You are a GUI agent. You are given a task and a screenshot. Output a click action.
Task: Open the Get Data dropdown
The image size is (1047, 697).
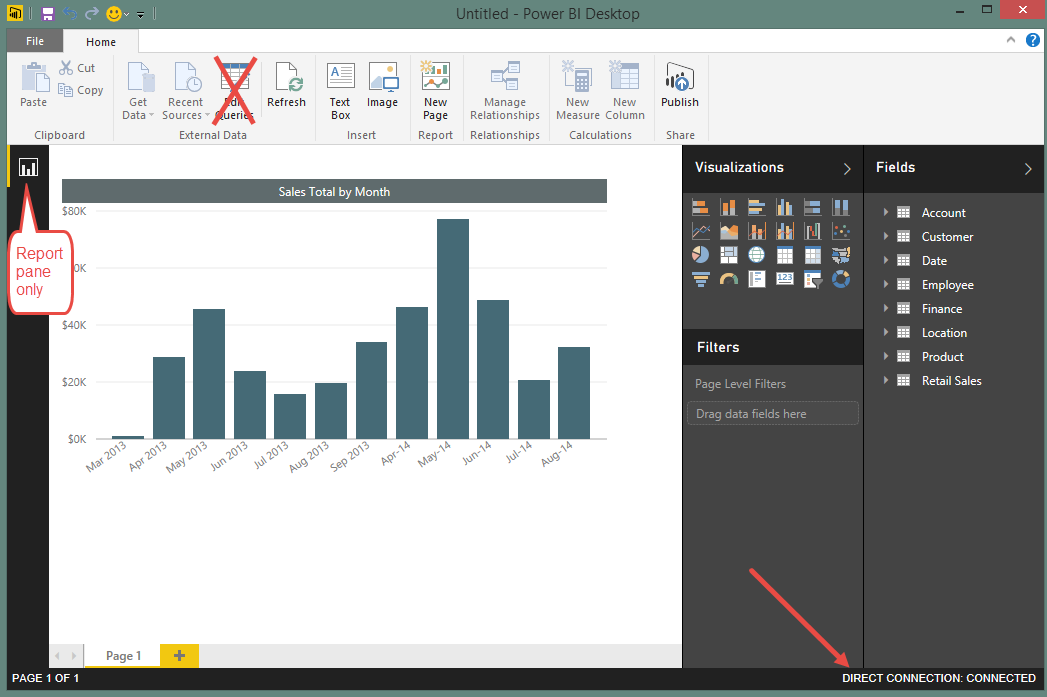(138, 90)
